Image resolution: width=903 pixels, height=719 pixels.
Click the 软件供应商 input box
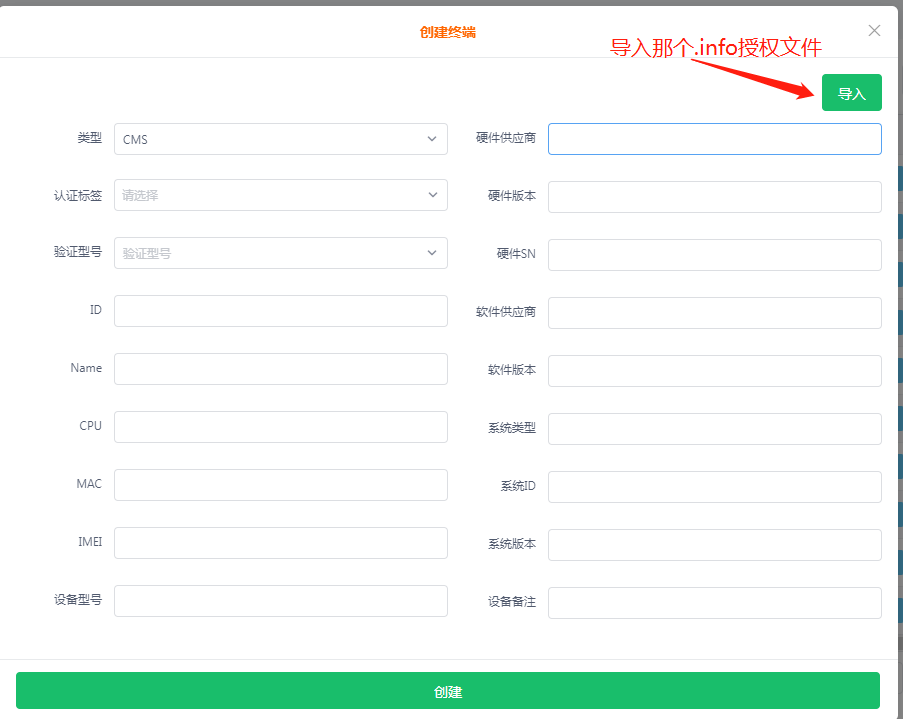click(714, 313)
